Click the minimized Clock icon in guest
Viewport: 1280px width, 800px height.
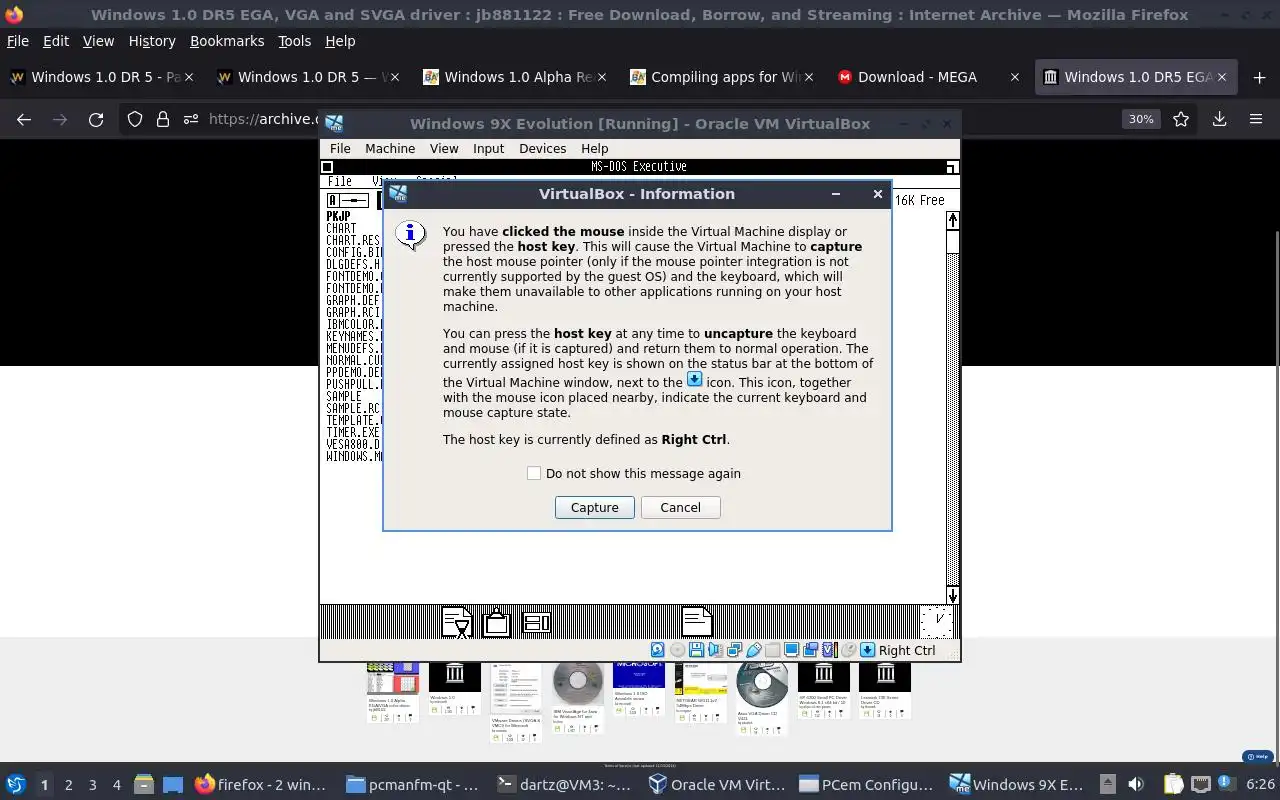(x=937, y=621)
